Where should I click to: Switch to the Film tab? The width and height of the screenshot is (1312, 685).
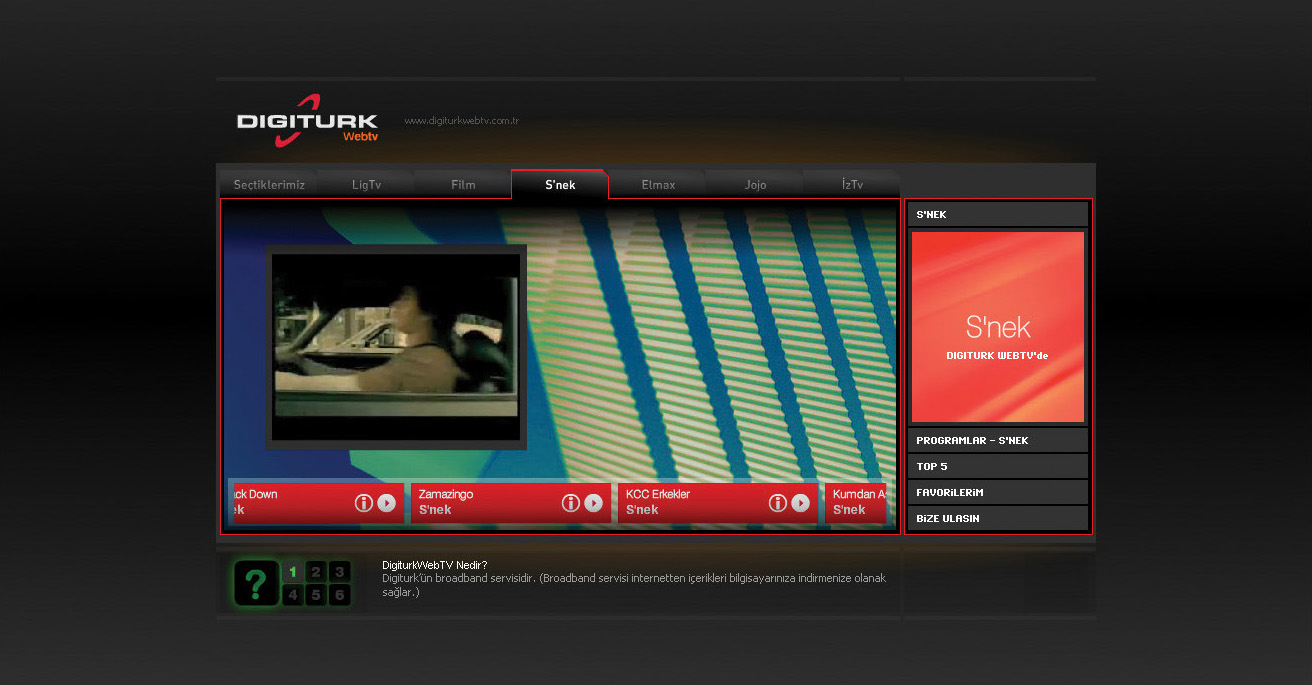pos(463,185)
